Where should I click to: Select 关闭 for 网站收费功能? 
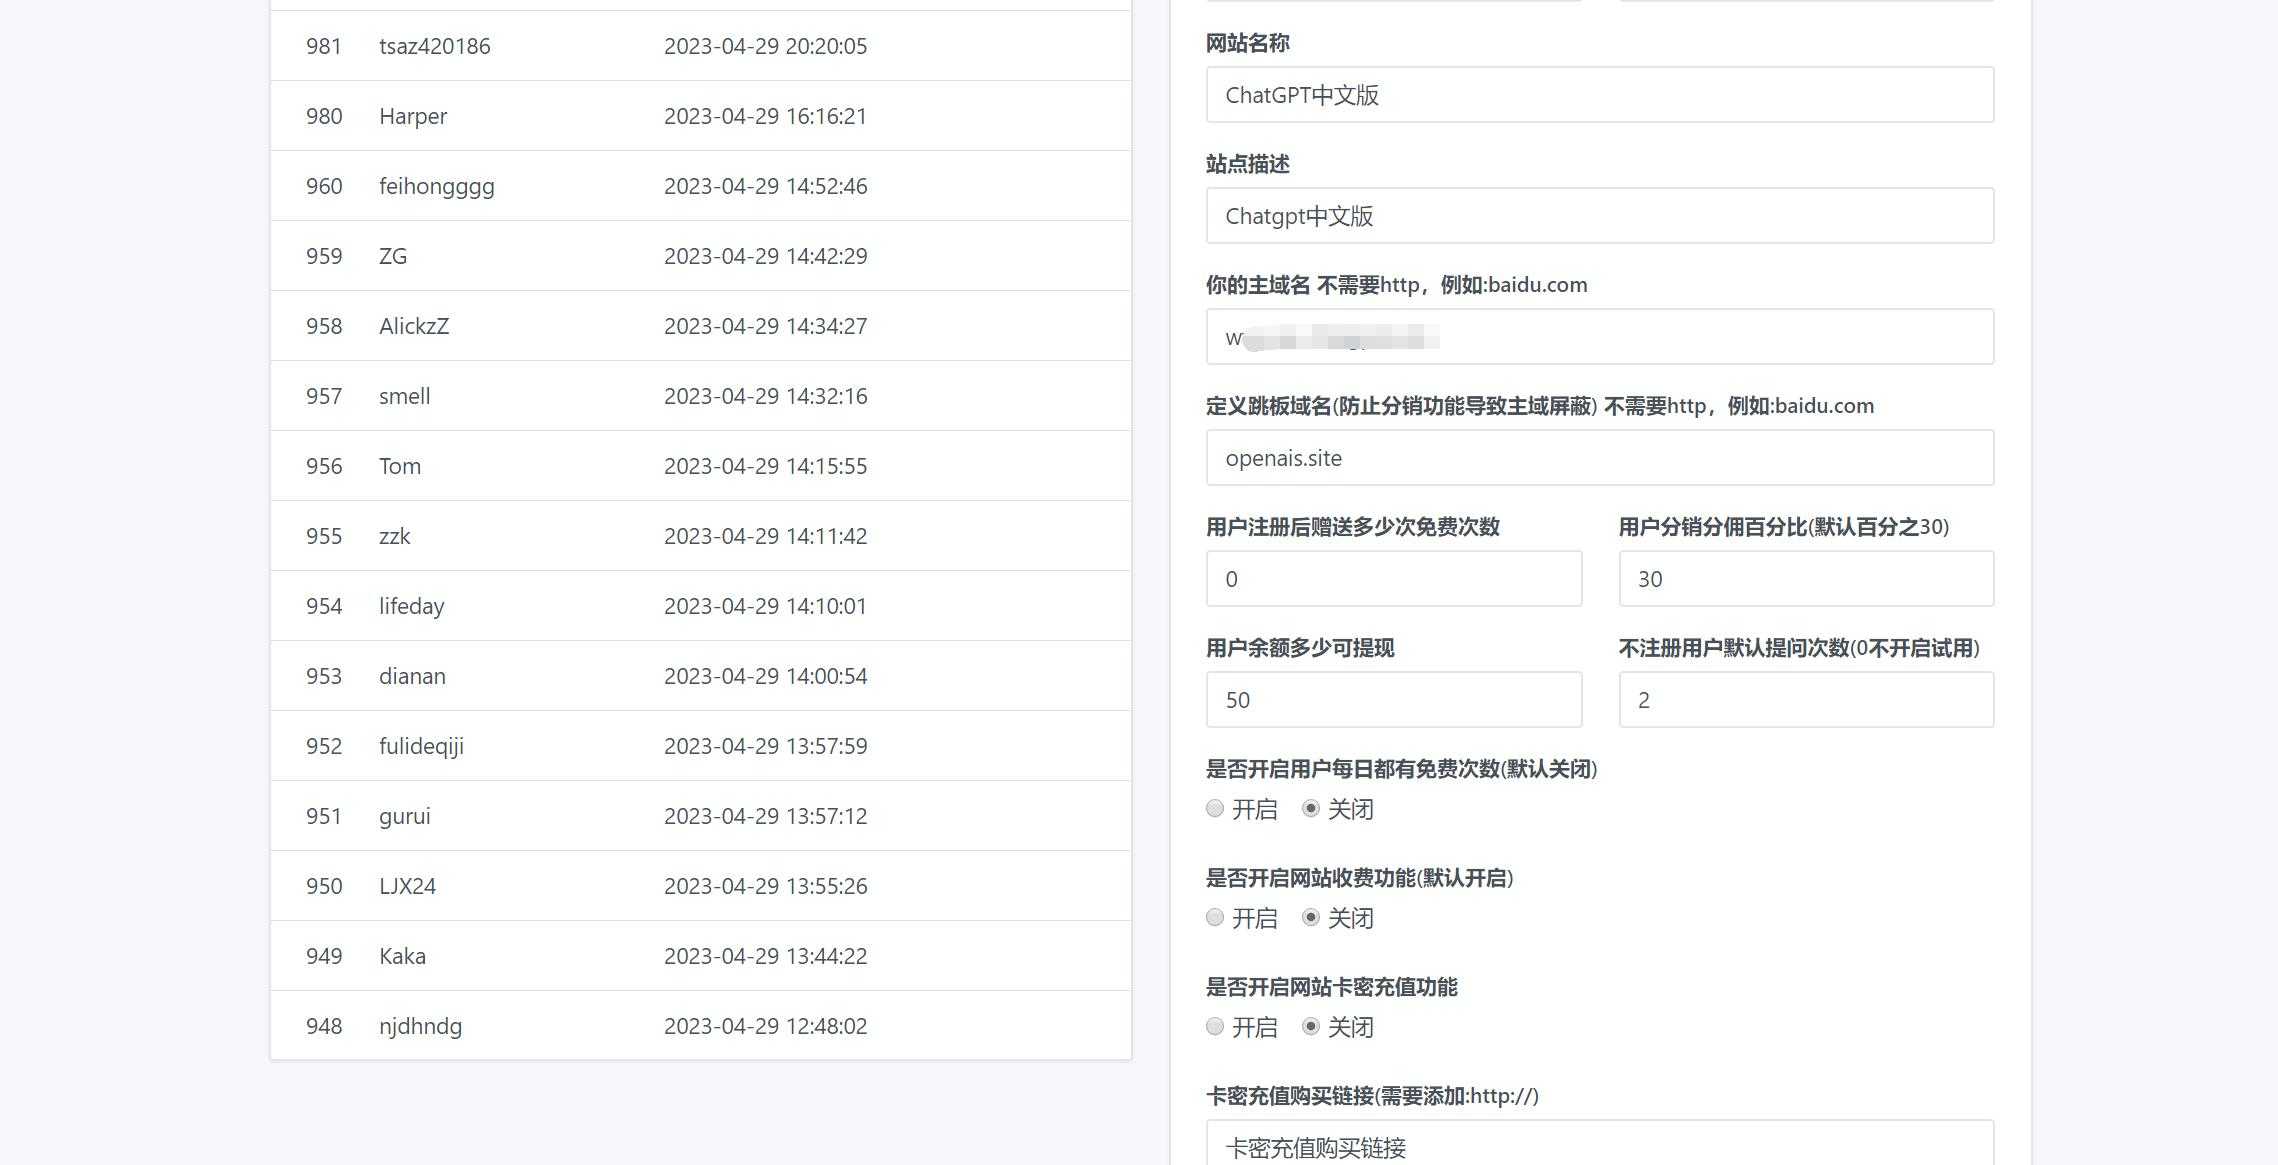click(1311, 917)
